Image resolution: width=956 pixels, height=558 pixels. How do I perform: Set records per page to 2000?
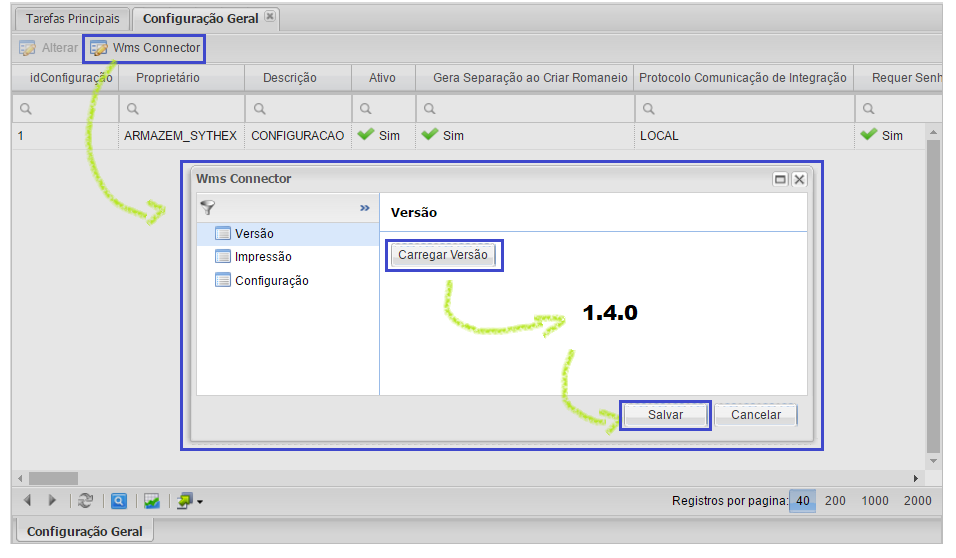click(918, 501)
